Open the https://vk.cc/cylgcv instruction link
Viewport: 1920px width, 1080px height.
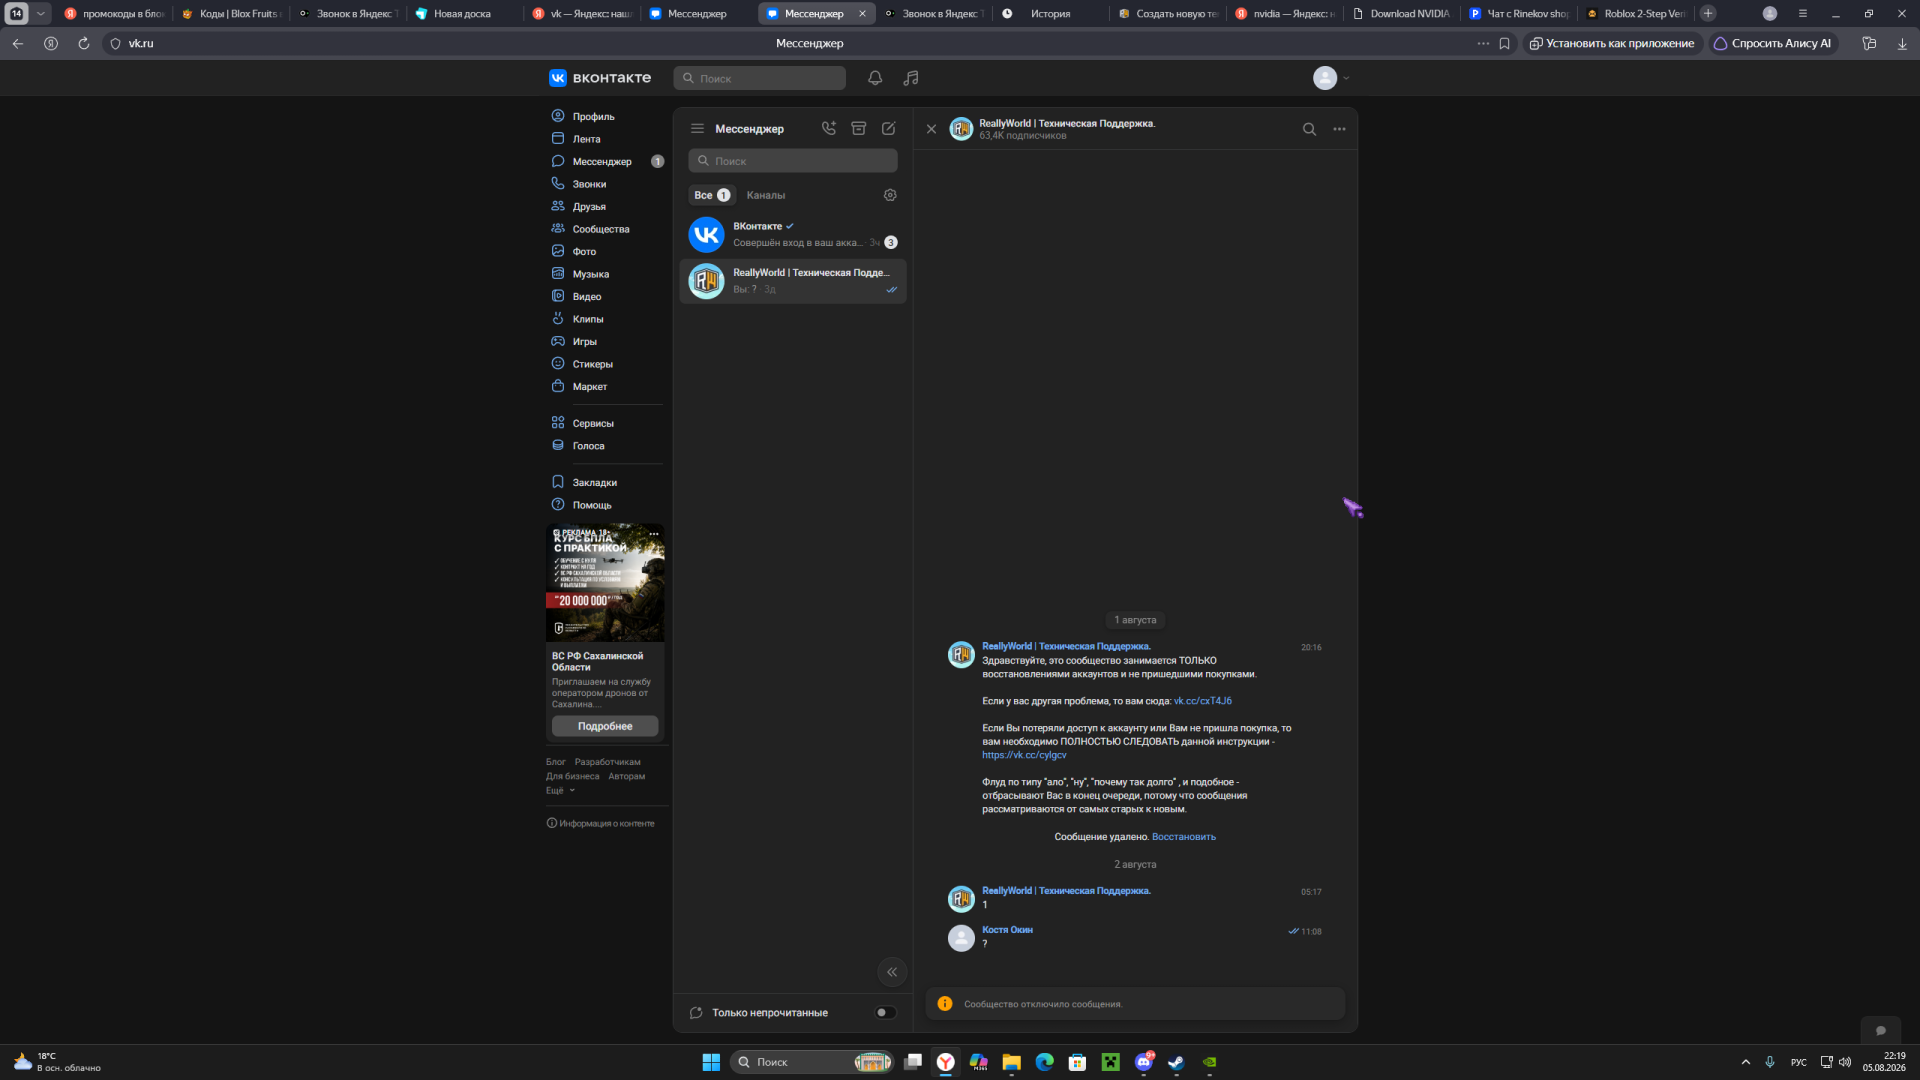1024,755
